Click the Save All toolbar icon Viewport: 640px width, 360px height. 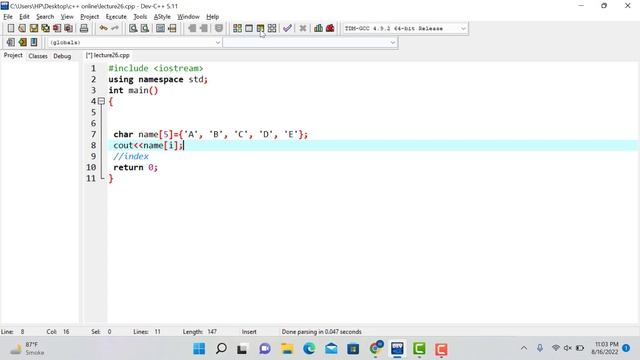[x=45, y=28]
